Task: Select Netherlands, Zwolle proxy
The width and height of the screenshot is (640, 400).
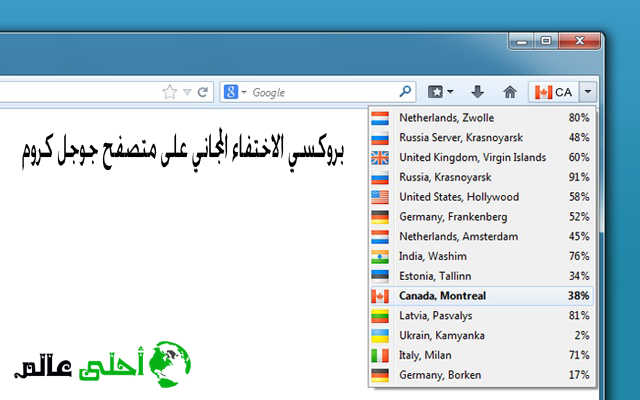Action: pyautogui.click(x=482, y=118)
